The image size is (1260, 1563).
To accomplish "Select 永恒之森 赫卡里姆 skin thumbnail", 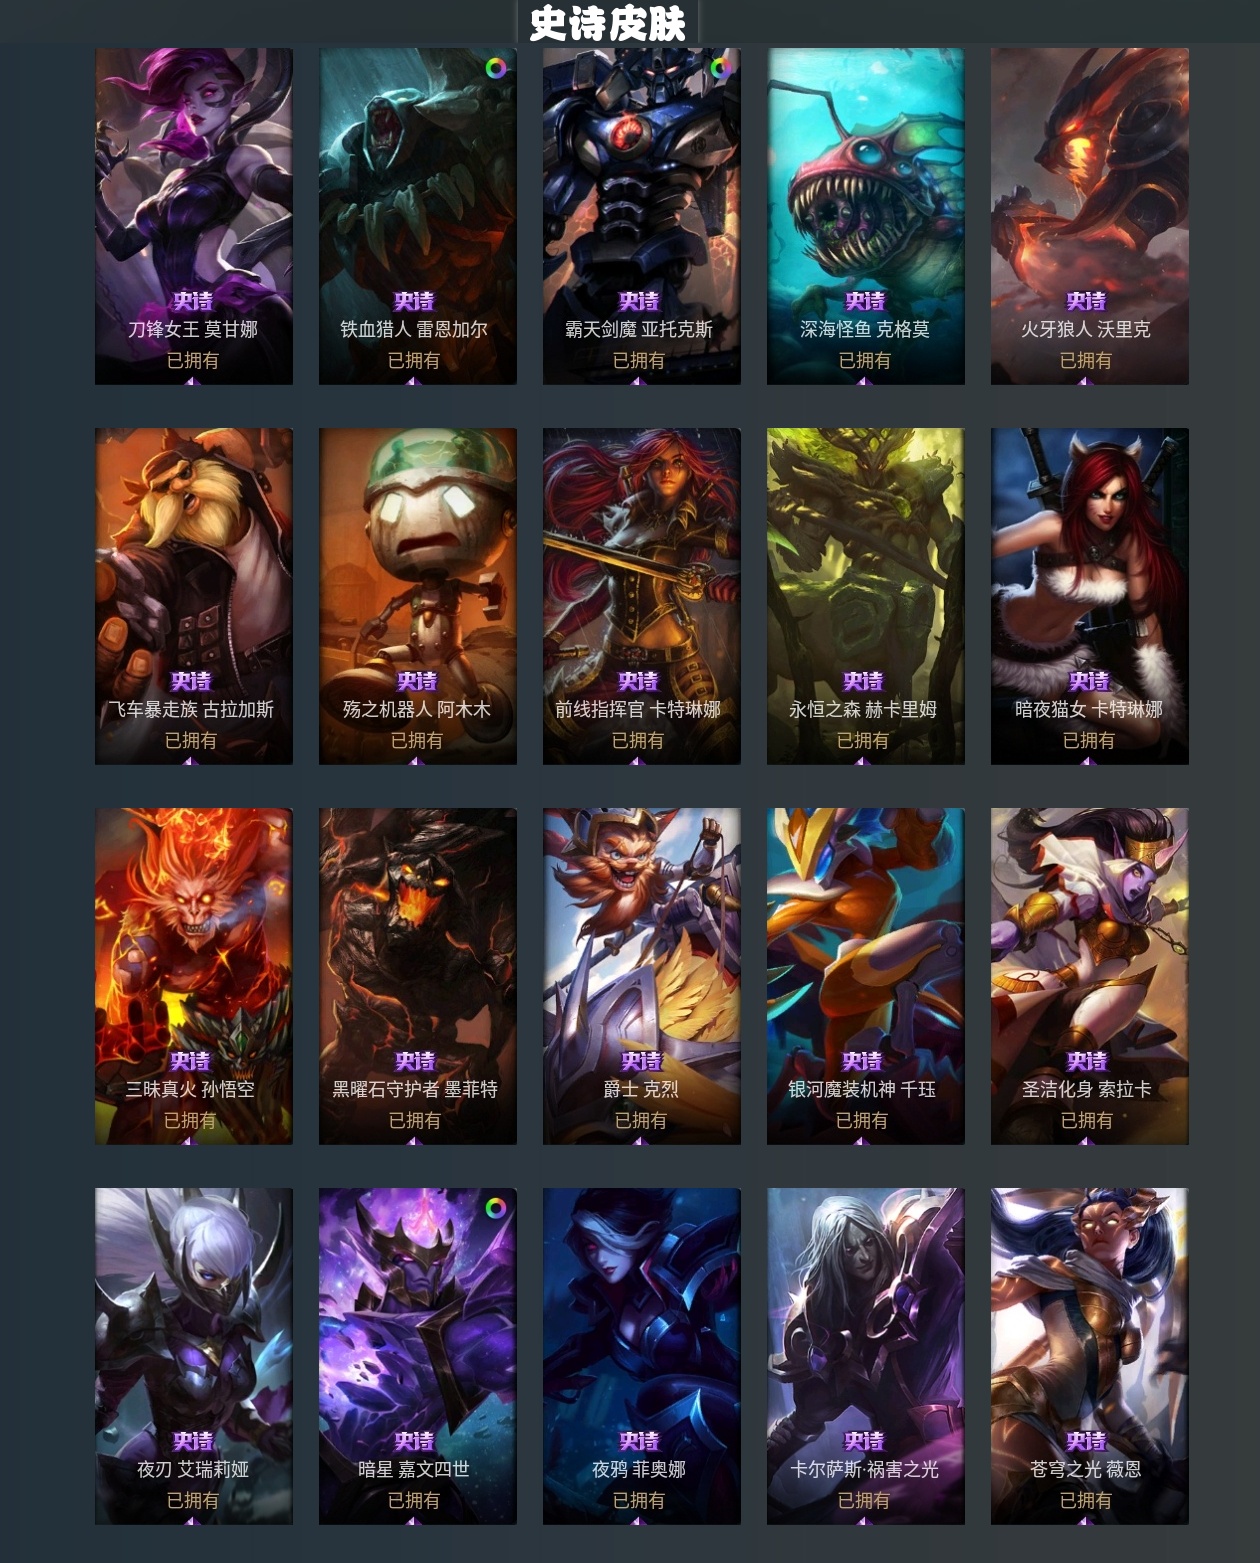I will point(866,596).
